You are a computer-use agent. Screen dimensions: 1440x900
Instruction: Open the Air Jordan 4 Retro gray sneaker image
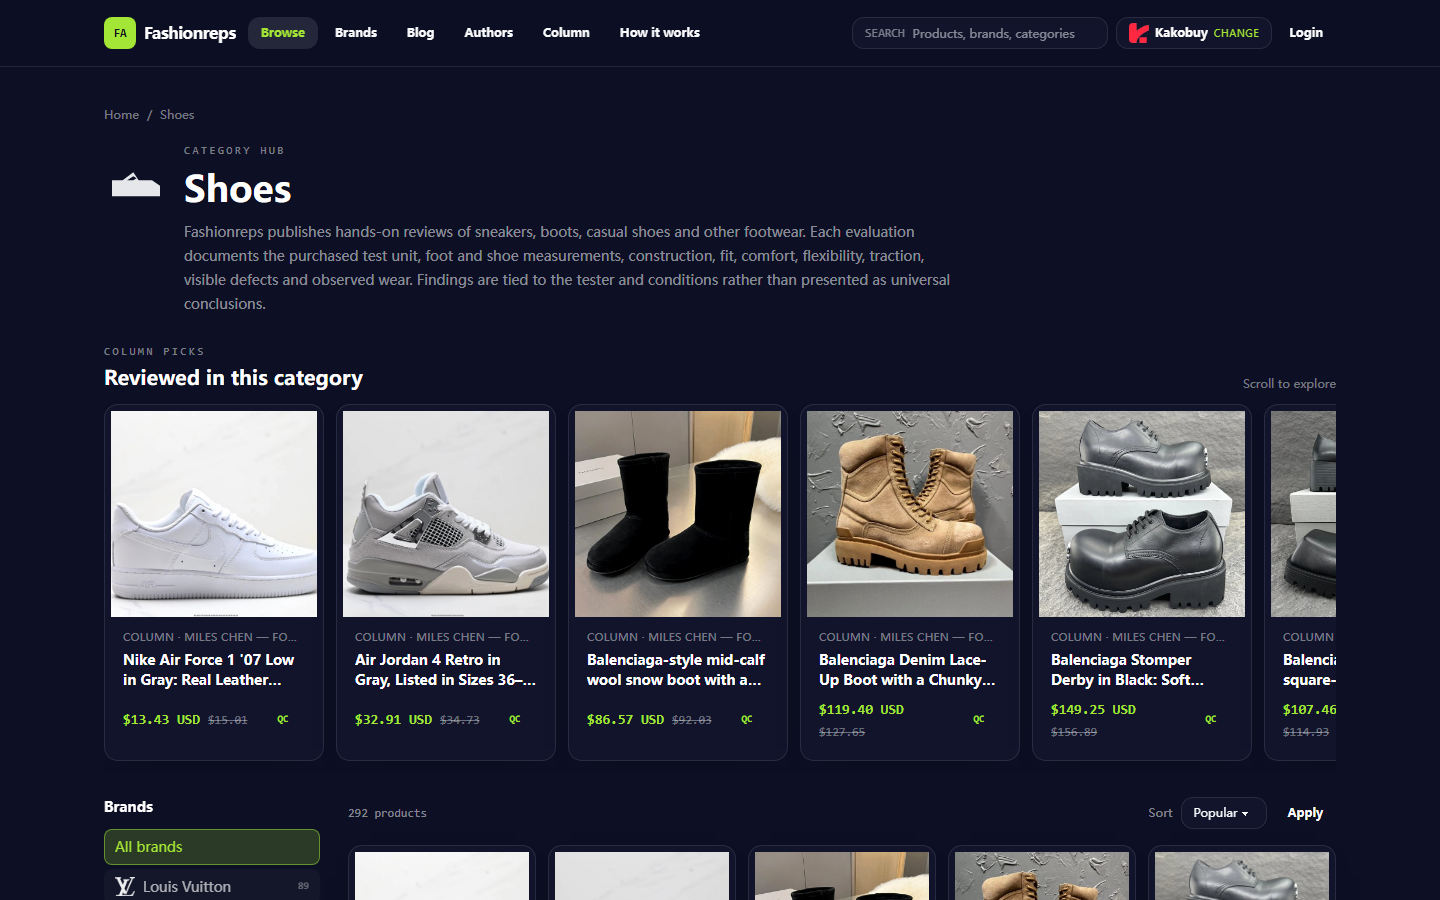[x=446, y=514]
